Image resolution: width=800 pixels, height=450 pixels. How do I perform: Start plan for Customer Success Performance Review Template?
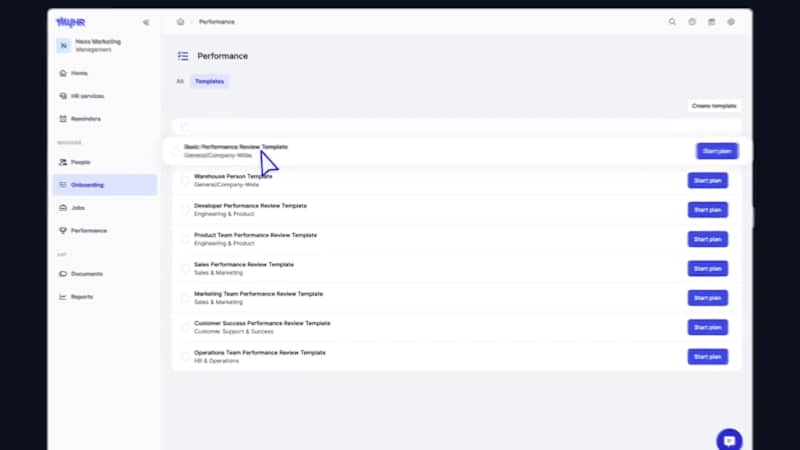[707, 328]
